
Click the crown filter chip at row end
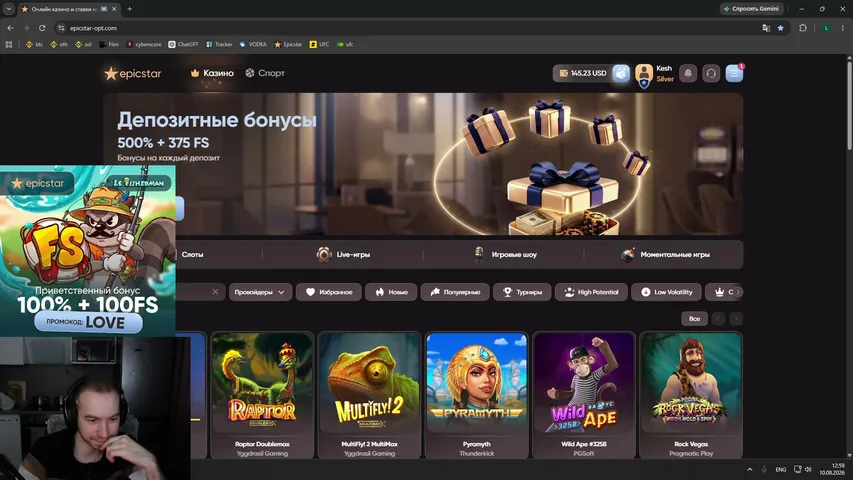(x=721, y=292)
